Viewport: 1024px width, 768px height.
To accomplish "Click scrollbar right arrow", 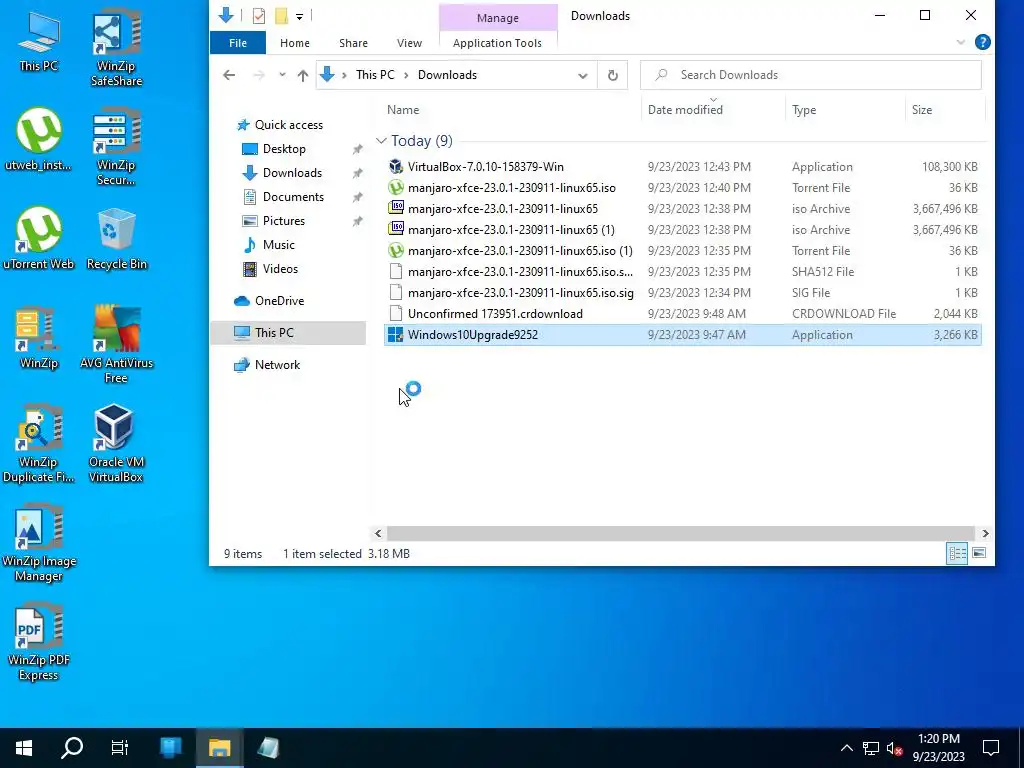I will point(985,533).
